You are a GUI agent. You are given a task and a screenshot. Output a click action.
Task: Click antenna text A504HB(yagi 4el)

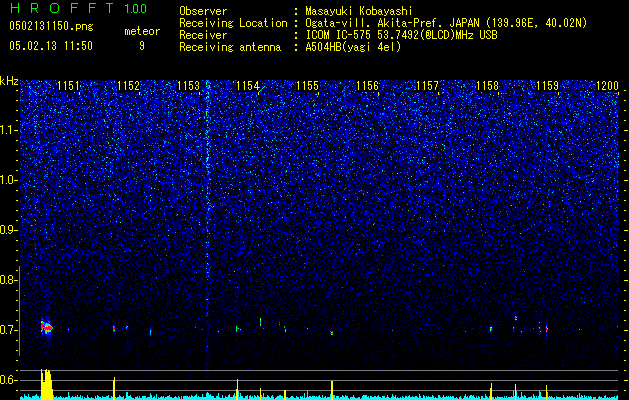pyautogui.click(x=353, y=47)
